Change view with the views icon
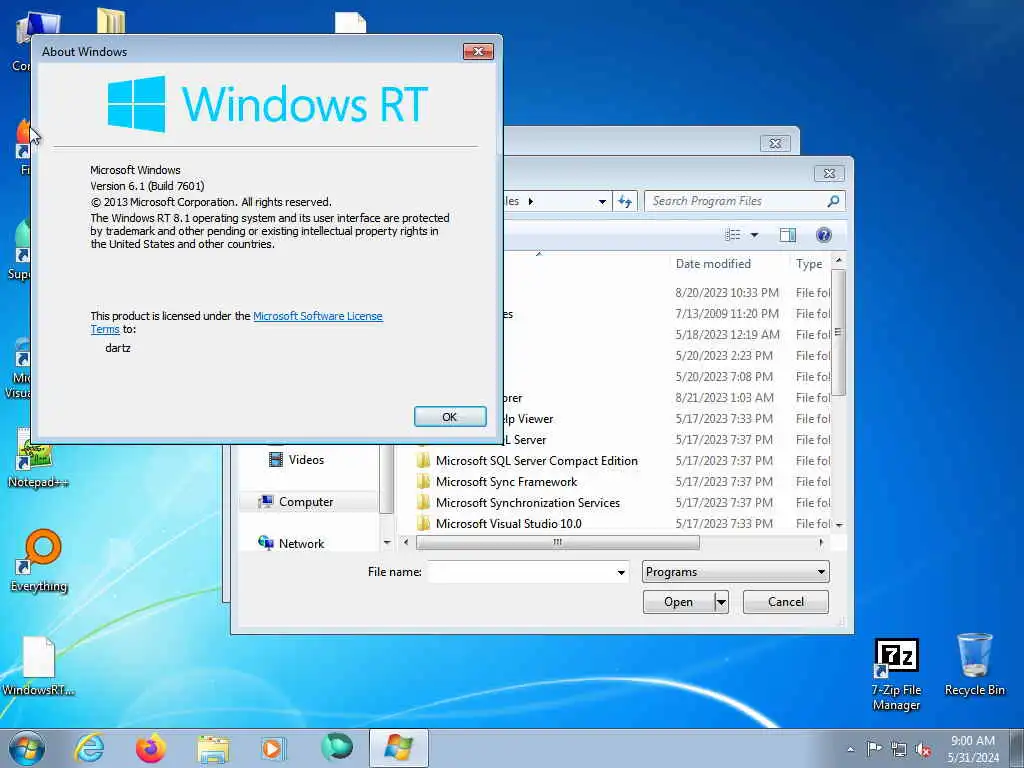This screenshot has width=1024, height=768. [733, 235]
